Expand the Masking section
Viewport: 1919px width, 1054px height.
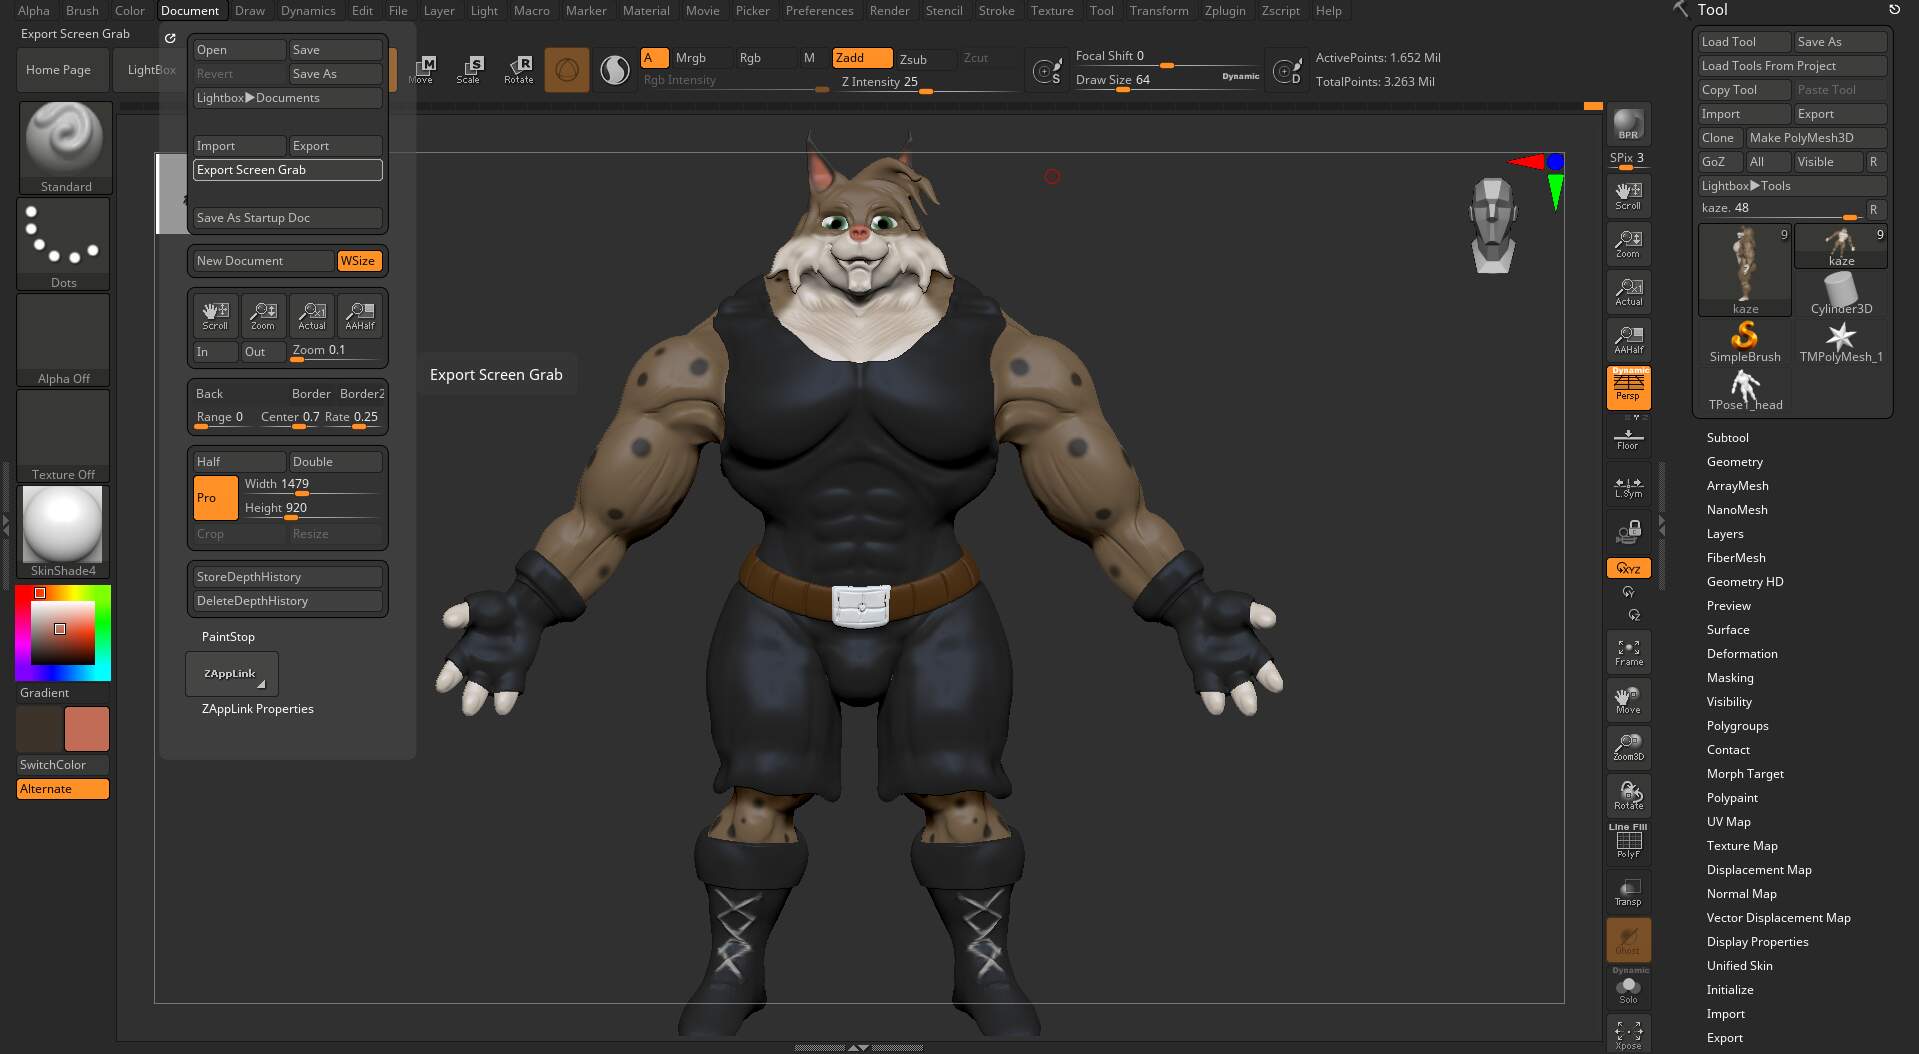coord(1729,678)
